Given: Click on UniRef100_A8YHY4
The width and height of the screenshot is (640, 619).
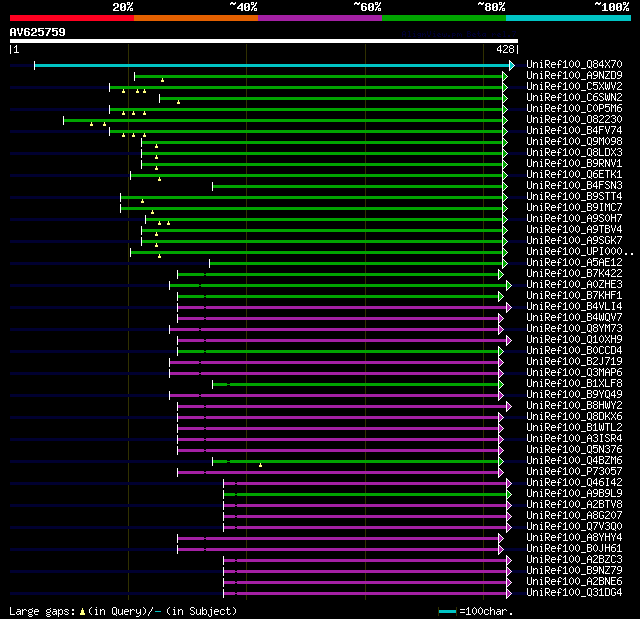Looking at the screenshot, I should point(574,538).
